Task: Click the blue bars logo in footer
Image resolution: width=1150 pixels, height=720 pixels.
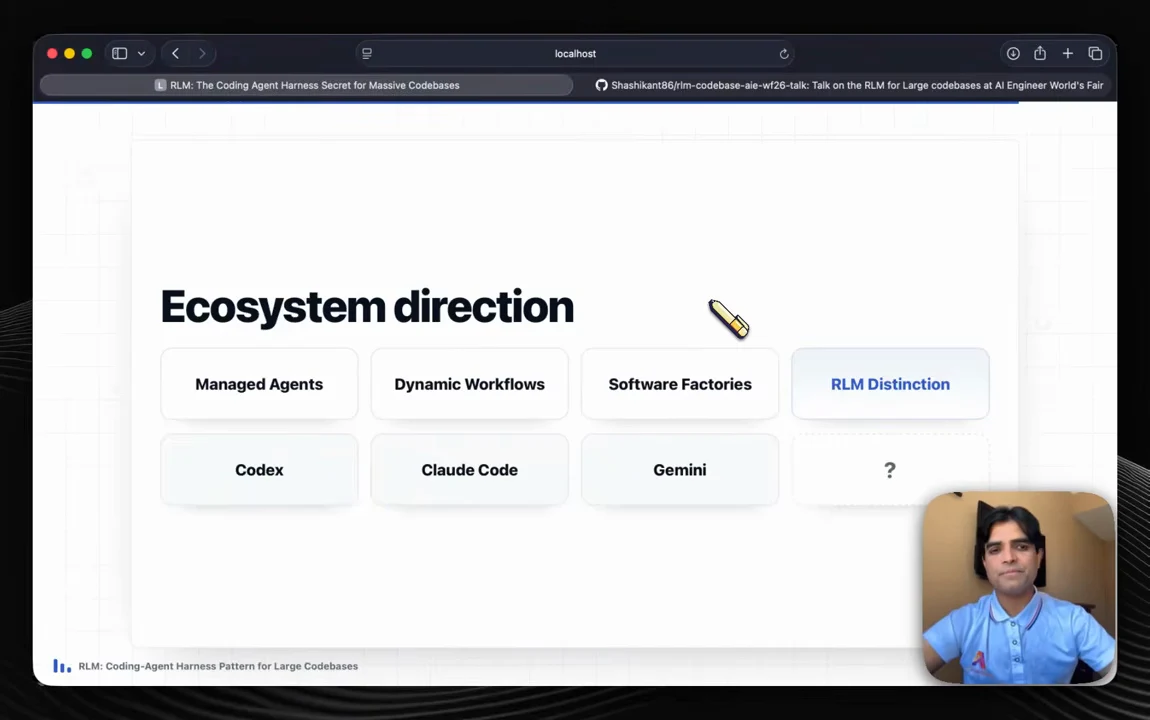Action: point(62,666)
